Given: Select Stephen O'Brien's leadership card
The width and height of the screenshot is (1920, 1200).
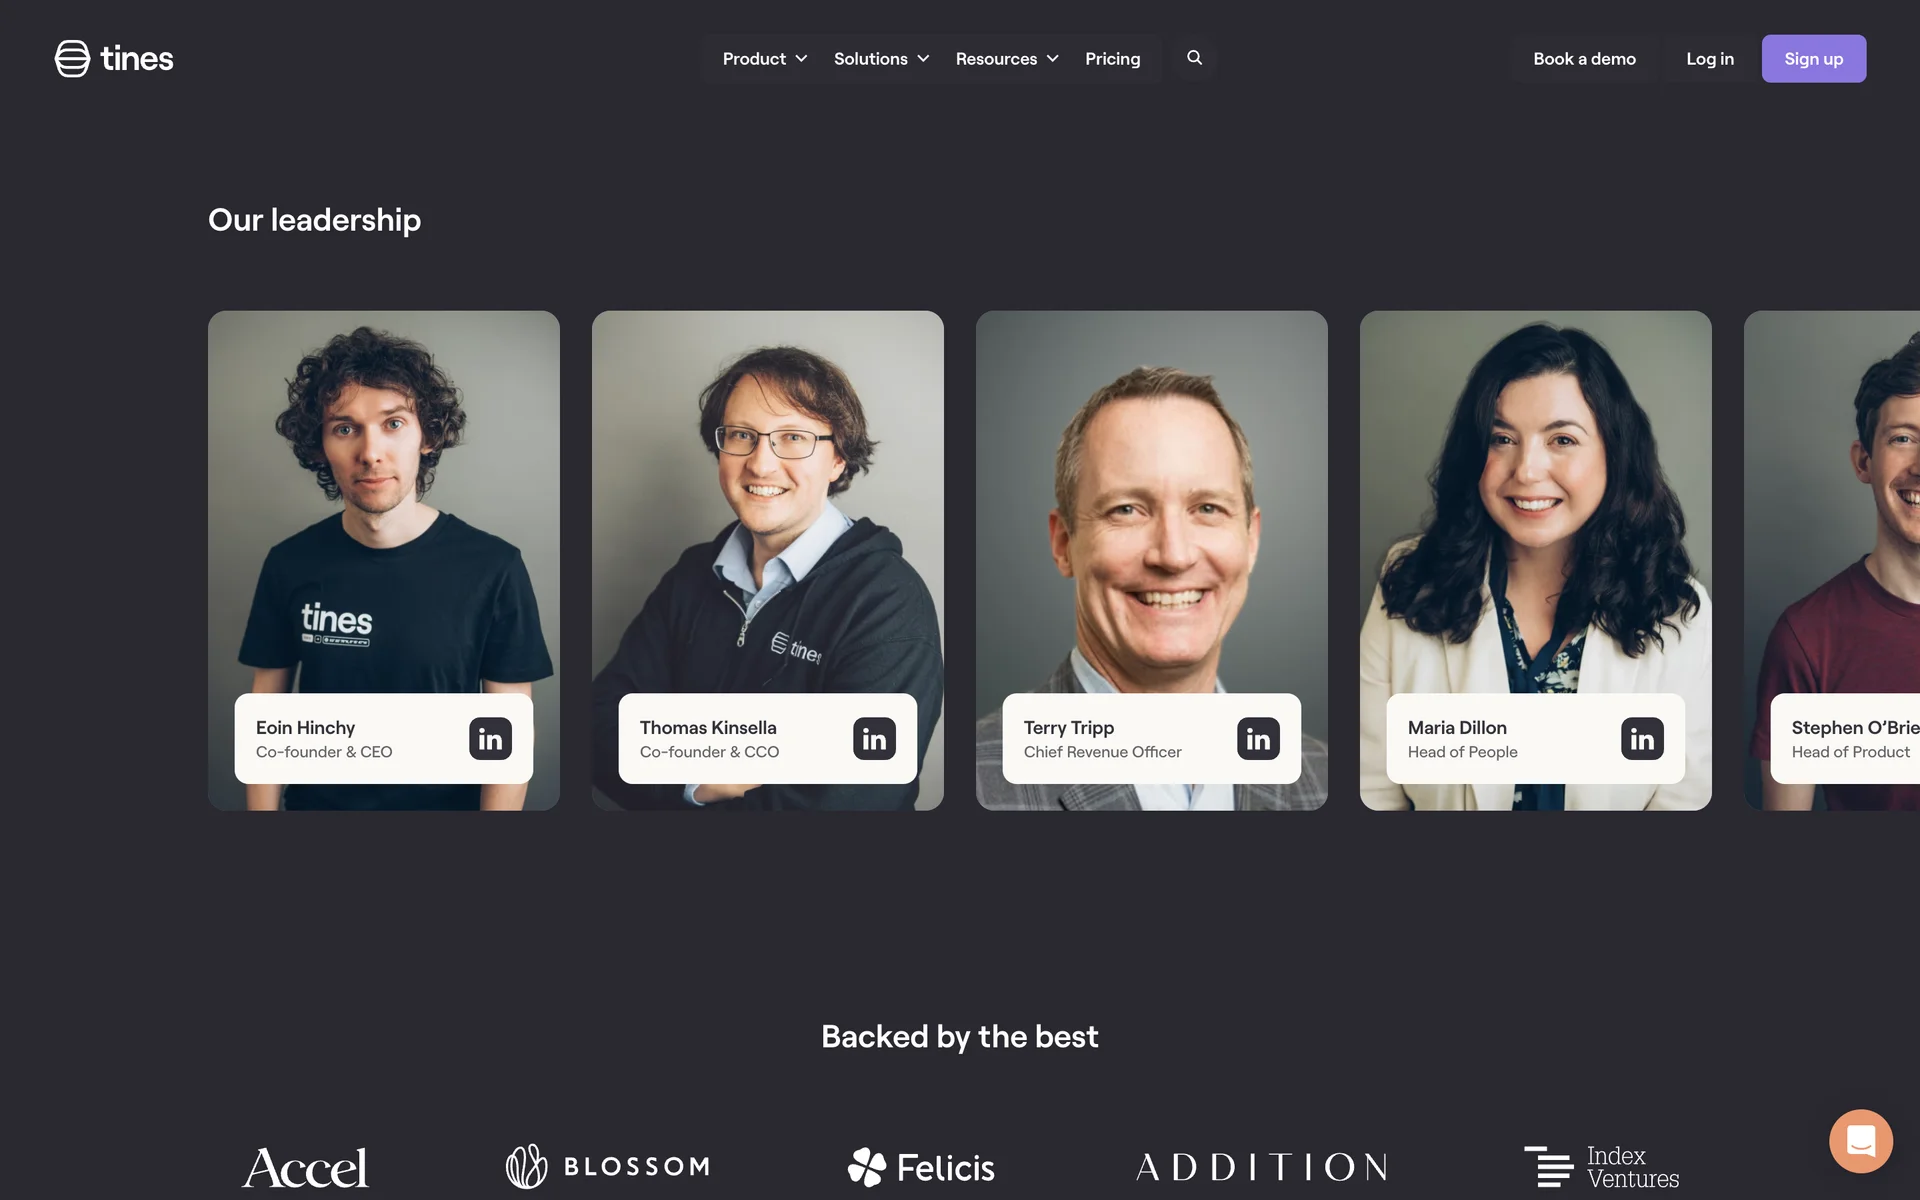Looking at the screenshot, I should [1832, 560].
